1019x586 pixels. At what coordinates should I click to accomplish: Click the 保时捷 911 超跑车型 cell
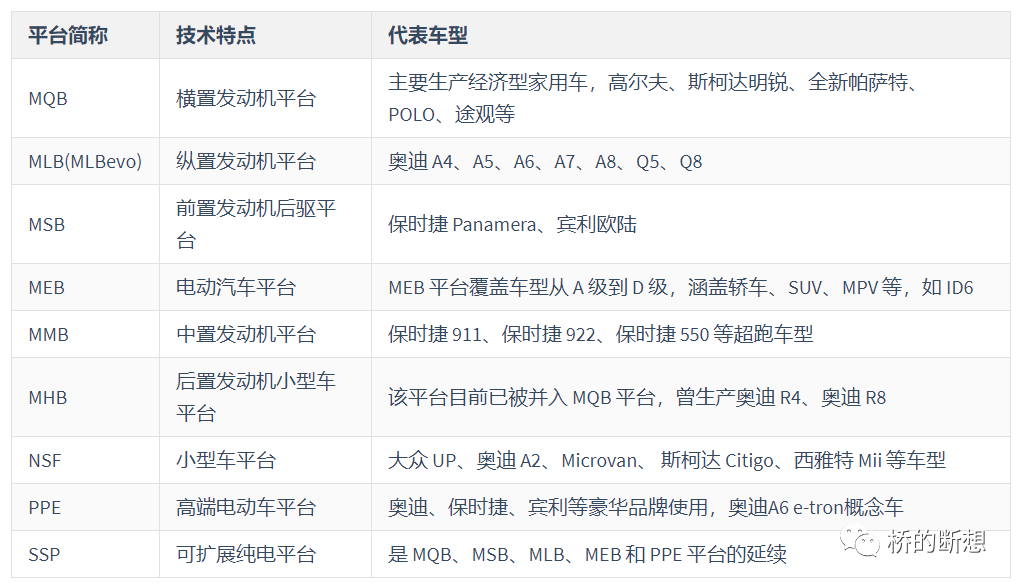[x=690, y=334]
